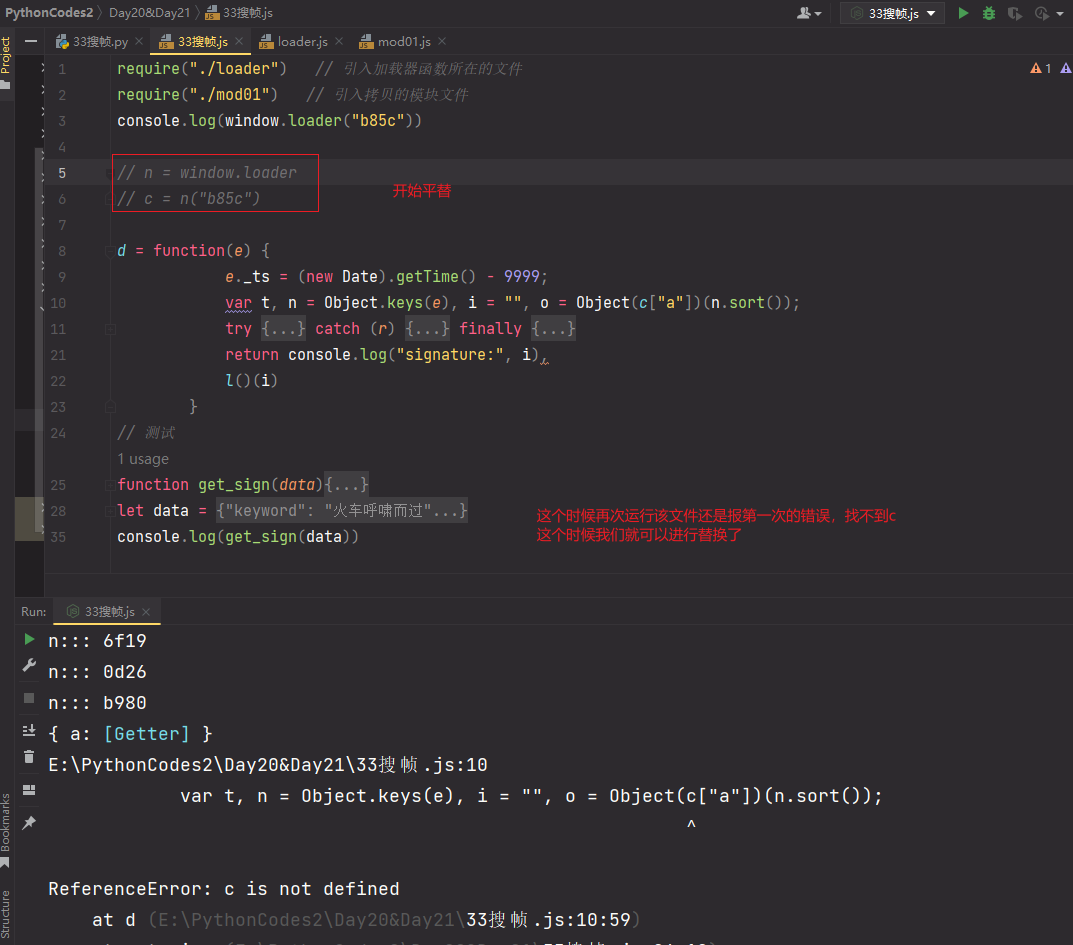Screen dimensions: 1073x945
Task: Click the '1 usage' hint
Action: pos(142,459)
